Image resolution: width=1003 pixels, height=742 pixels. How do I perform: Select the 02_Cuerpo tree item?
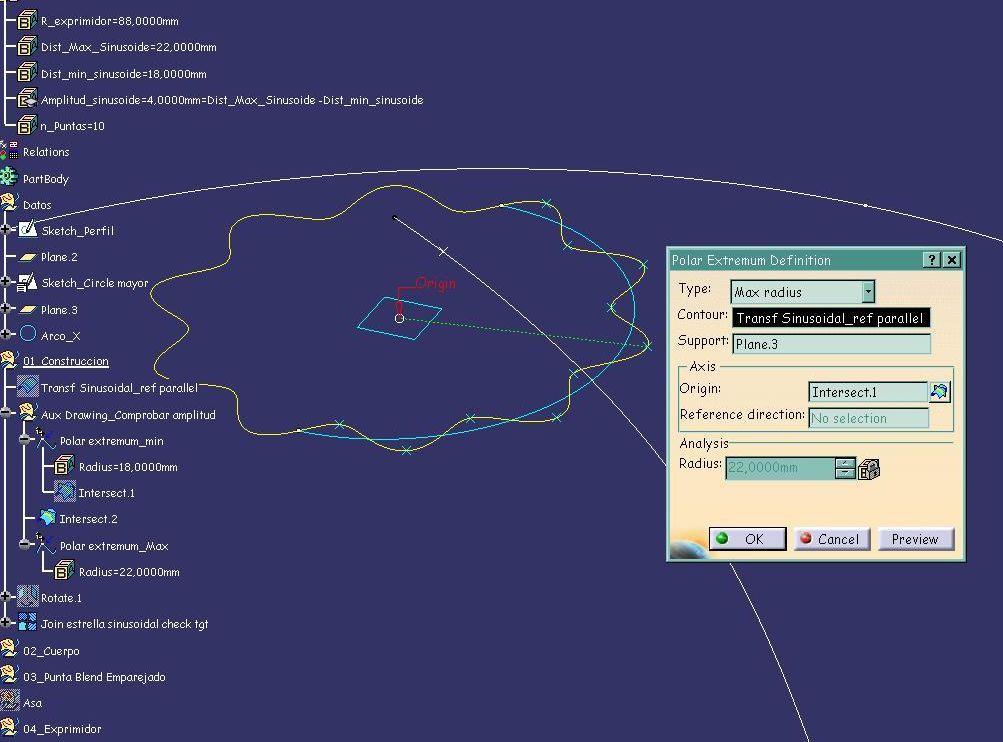click(x=51, y=651)
